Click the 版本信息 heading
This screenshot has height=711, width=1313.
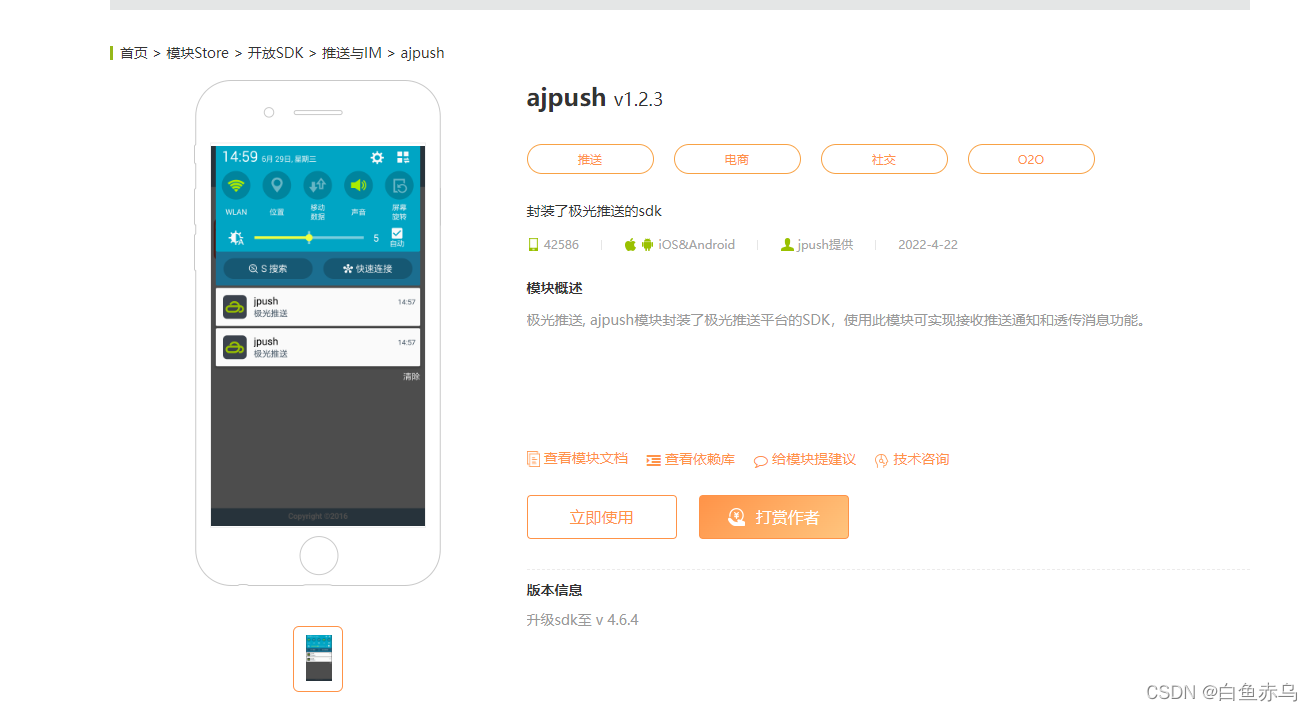point(555,590)
